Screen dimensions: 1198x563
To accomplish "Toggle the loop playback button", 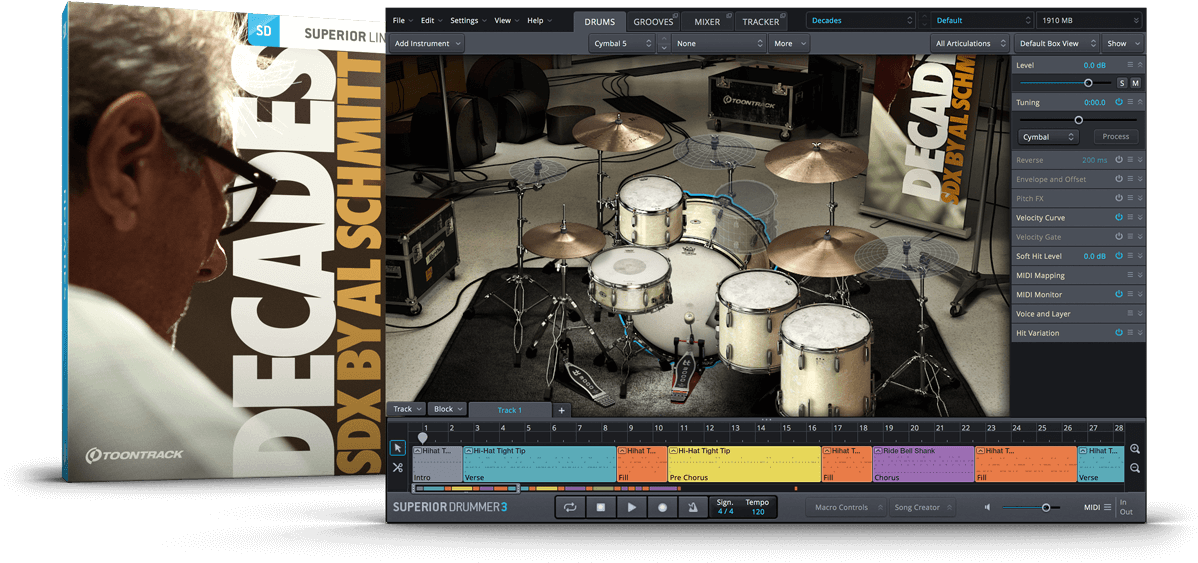I will pyautogui.click(x=570, y=507).
